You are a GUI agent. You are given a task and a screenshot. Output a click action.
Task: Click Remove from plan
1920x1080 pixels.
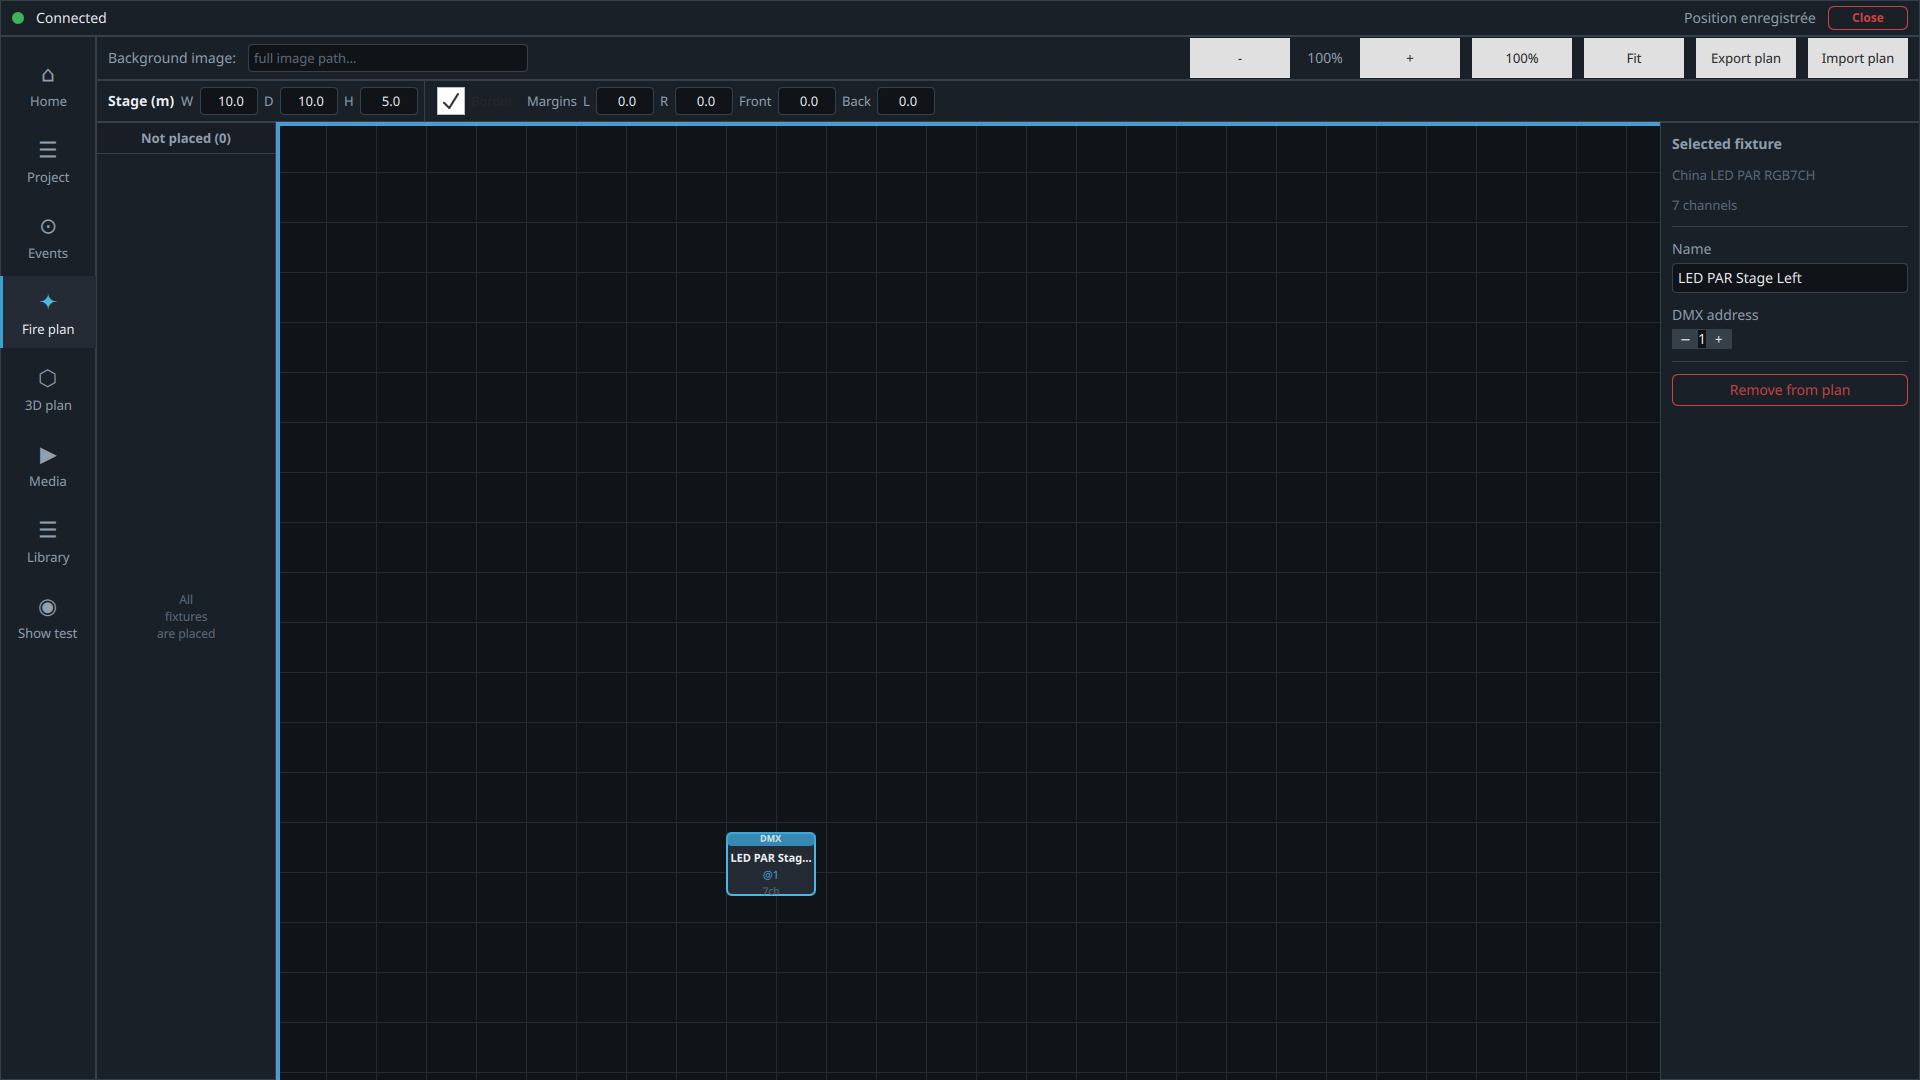pyautogui.click(x=1790, y=390)
